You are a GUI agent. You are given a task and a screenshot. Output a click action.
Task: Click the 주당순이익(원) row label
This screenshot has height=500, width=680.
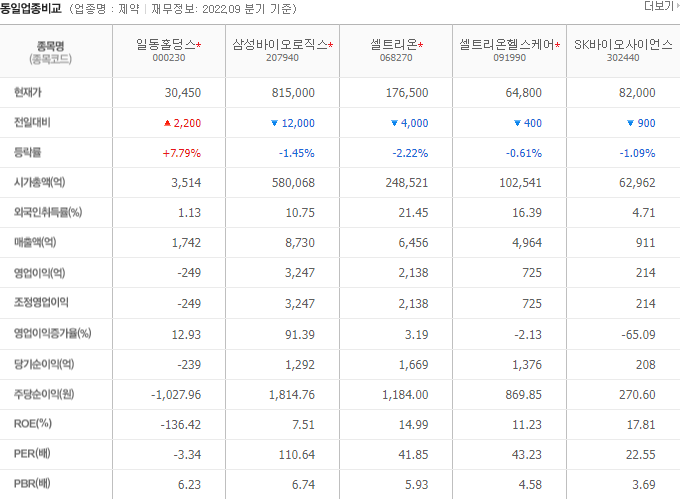(44, 394)
